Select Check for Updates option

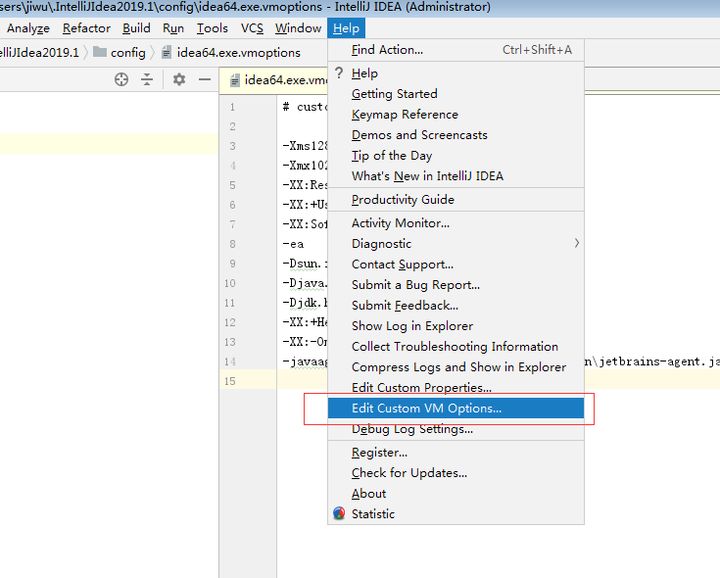[x=409, y=473]
